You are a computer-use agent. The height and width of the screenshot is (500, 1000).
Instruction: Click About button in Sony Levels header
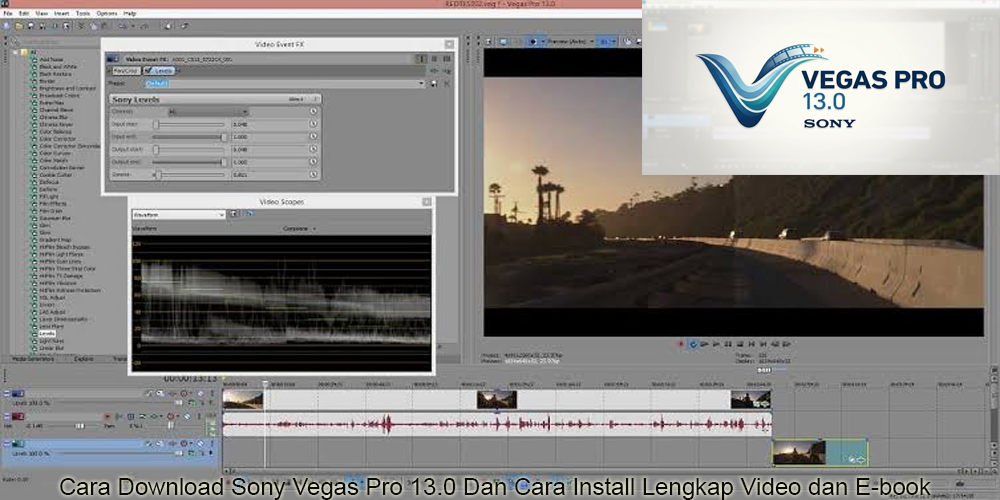tap(296, 99)
